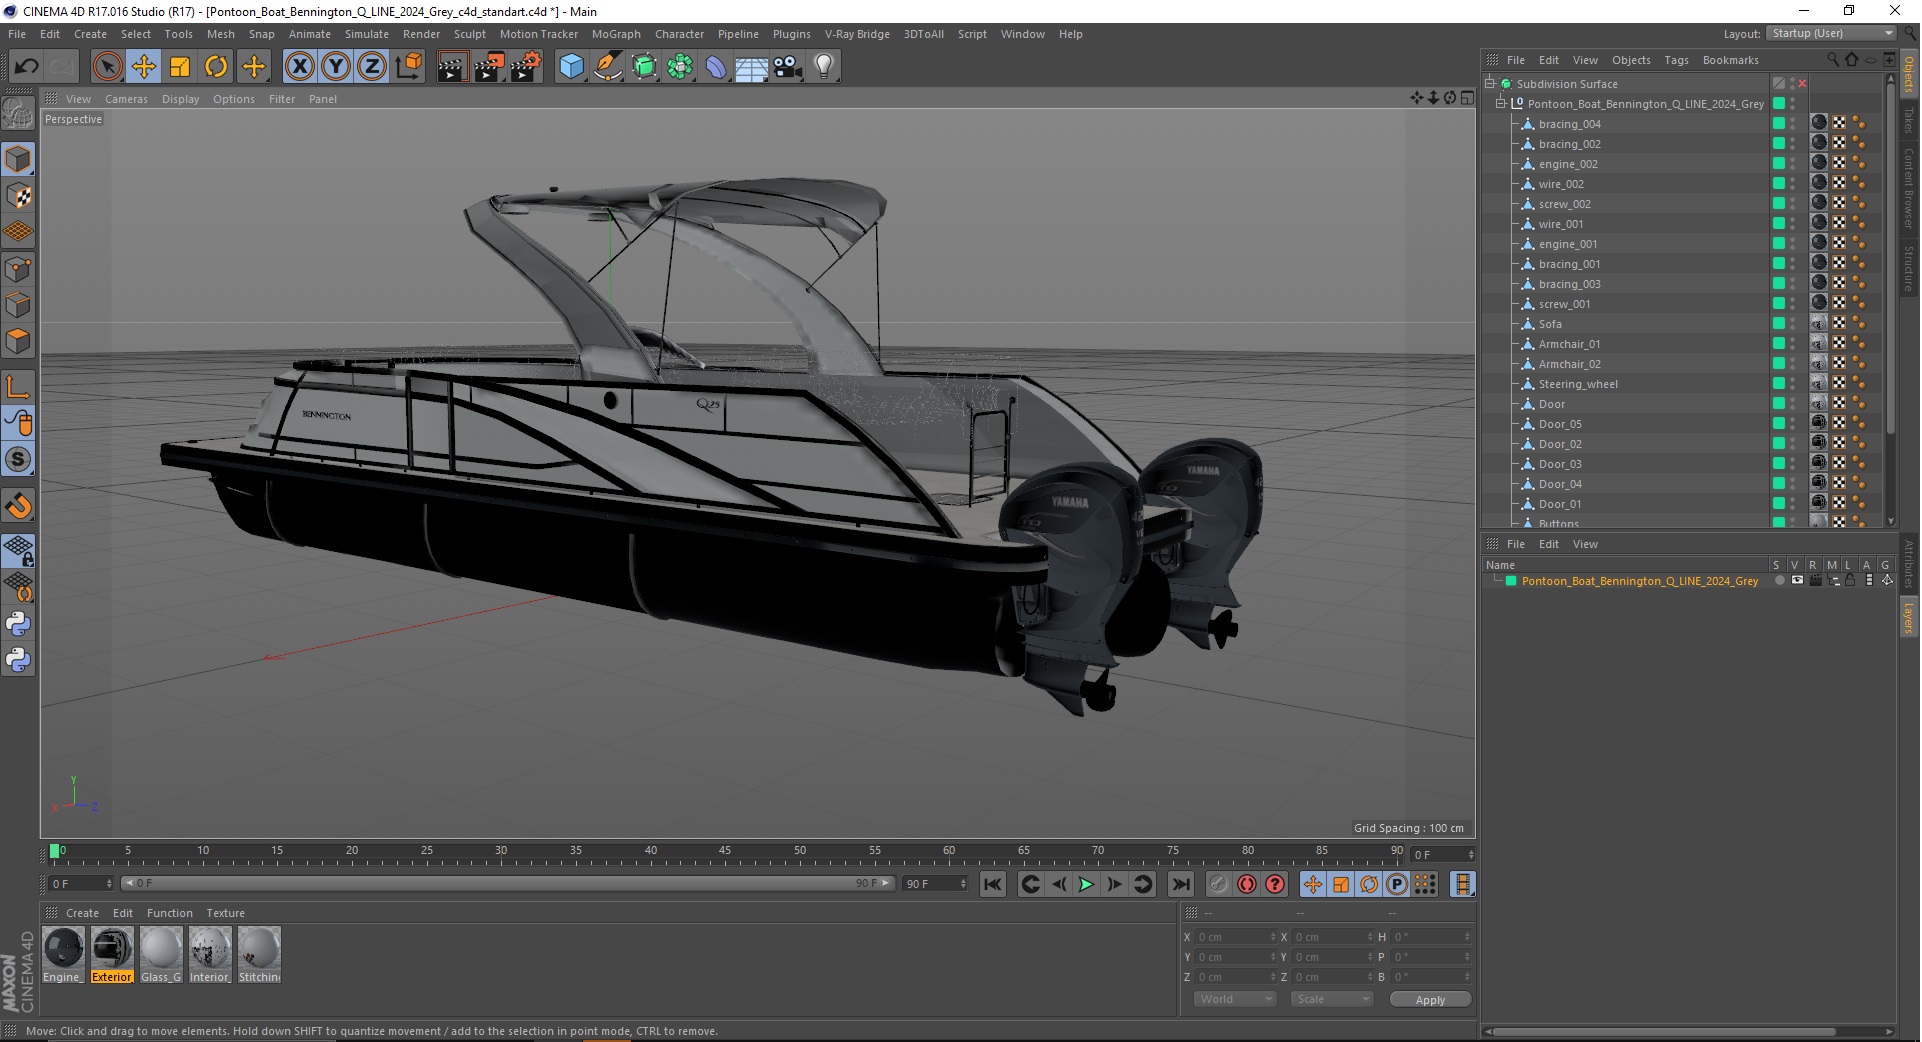The image size is (1922, 1042).
Task: Open Edit Render Settings icon
Action: coord(526,67)
